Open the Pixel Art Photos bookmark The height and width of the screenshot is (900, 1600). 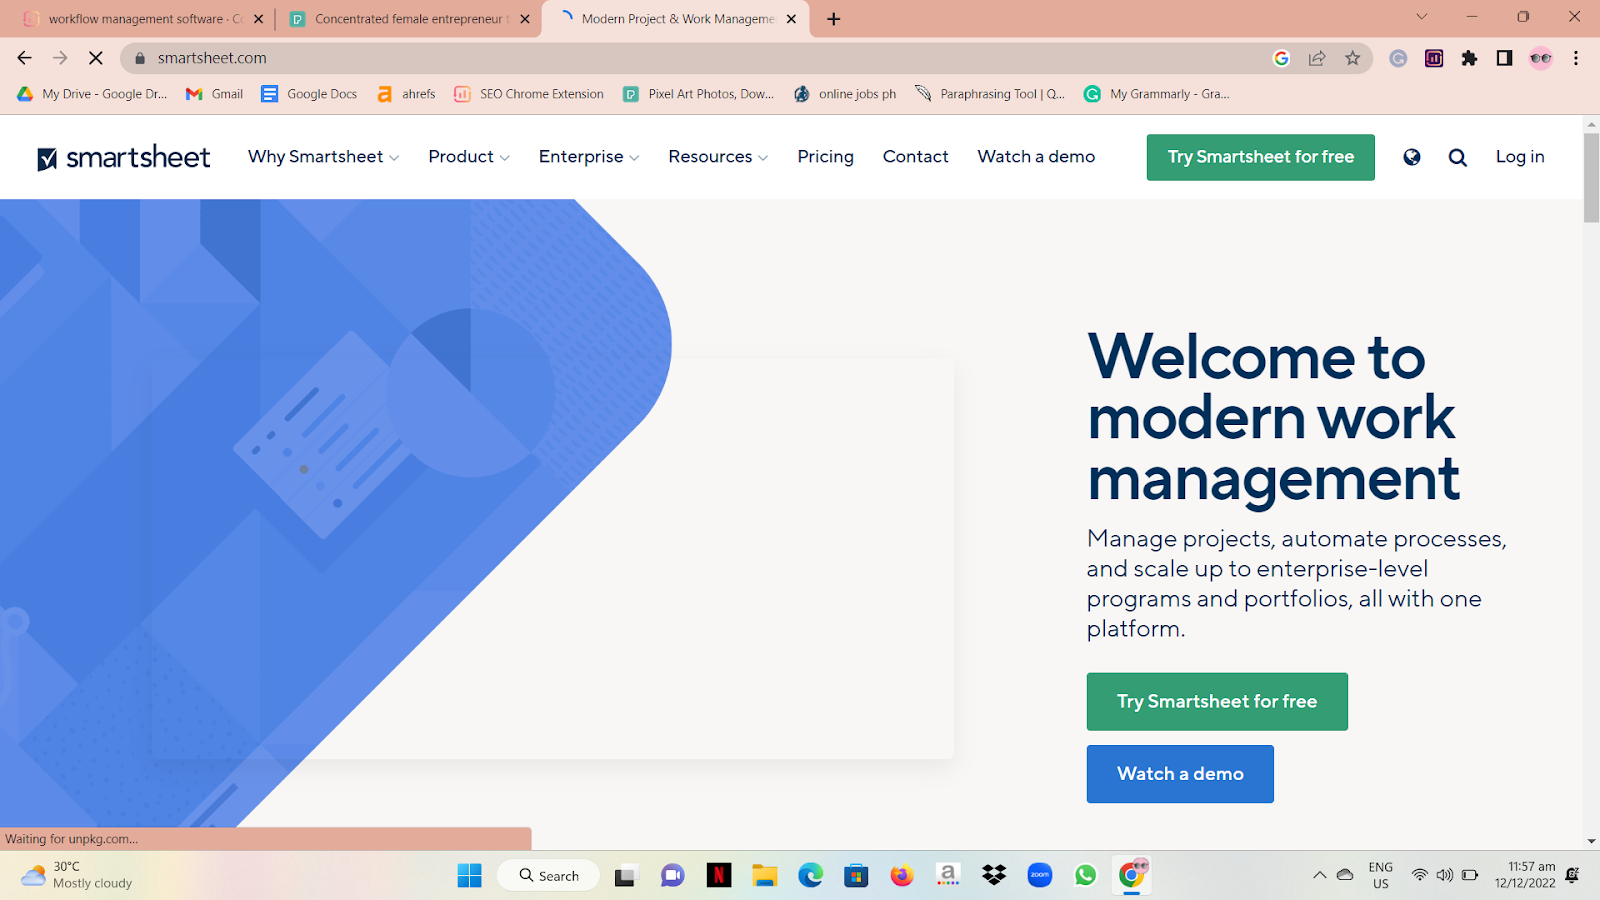[698, 94]
